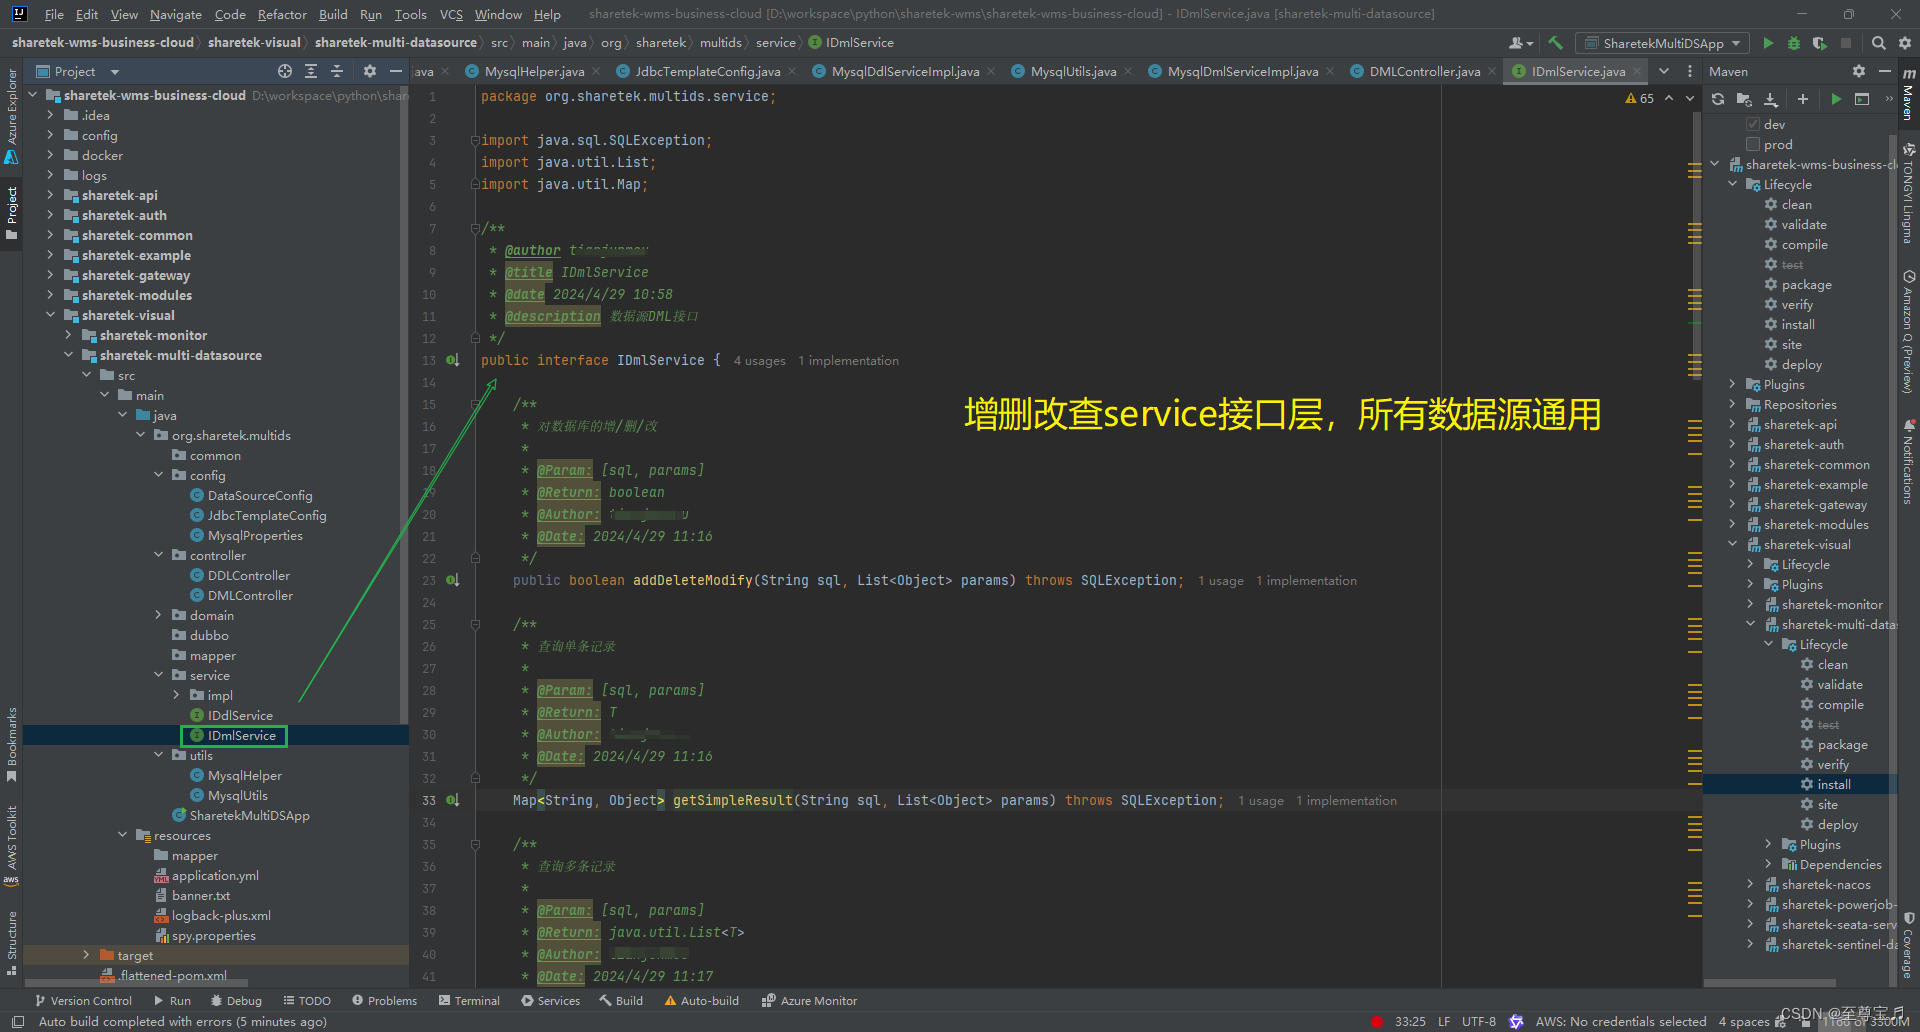The image size is (1920, 1032).
Task: Run SharetekMultiDSApp with coverage
Action: point(1820,43)
